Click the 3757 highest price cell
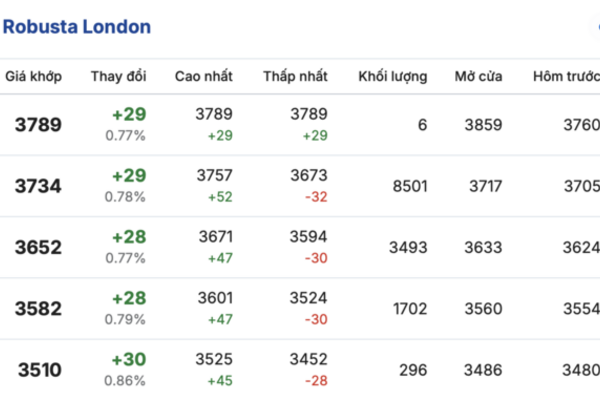 pyautogui.click(x=214, y=176)
